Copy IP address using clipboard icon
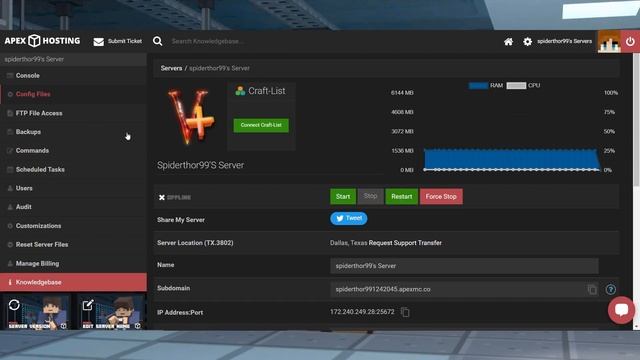 tap(405, 312)
